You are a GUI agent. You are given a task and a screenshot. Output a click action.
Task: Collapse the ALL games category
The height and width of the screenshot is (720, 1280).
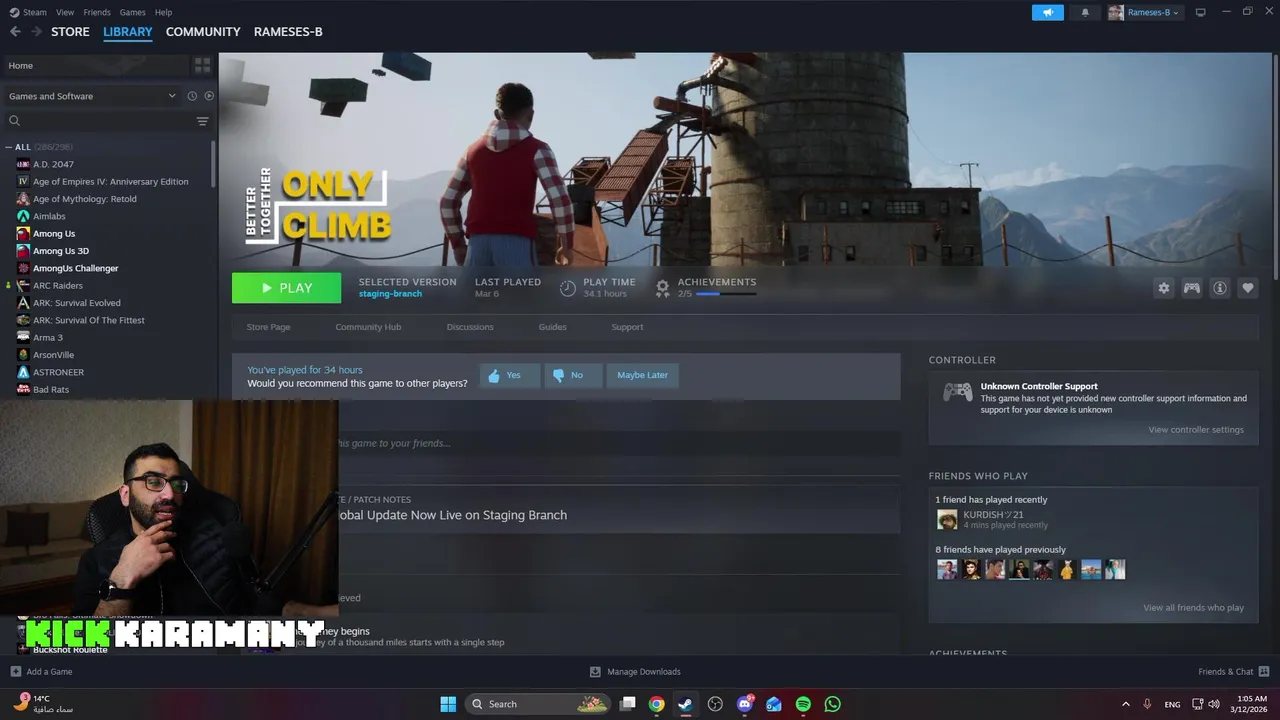[x=9, y=147]
